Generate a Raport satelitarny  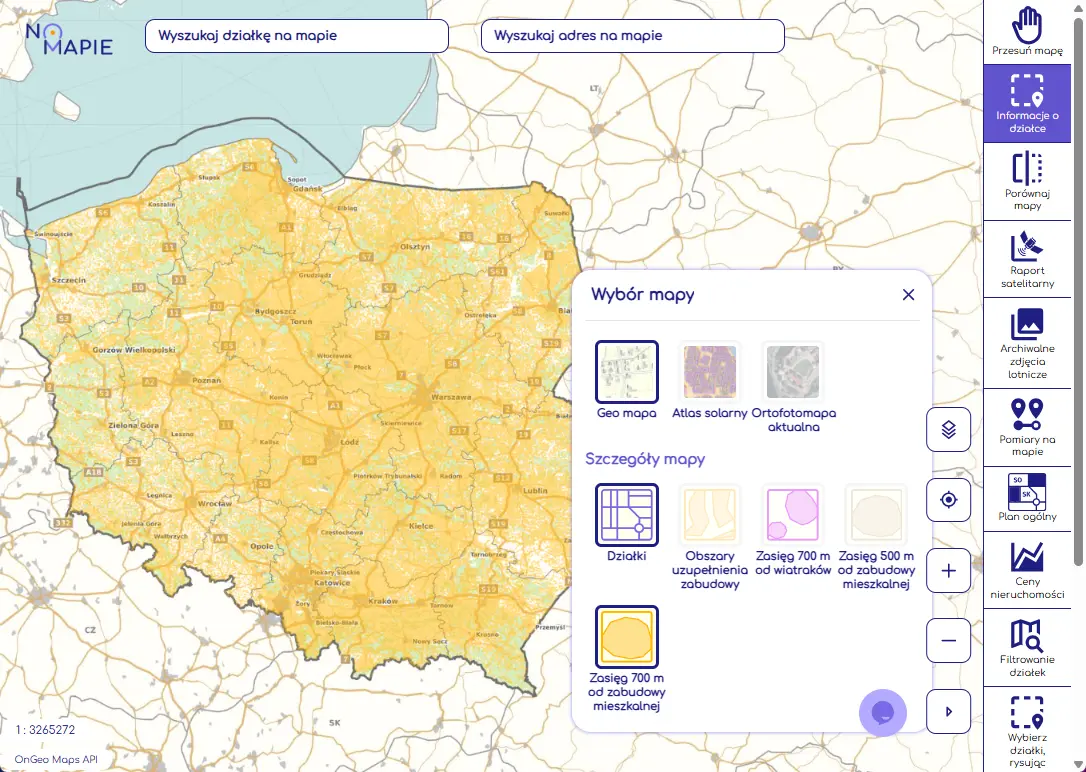(1027, 258)
